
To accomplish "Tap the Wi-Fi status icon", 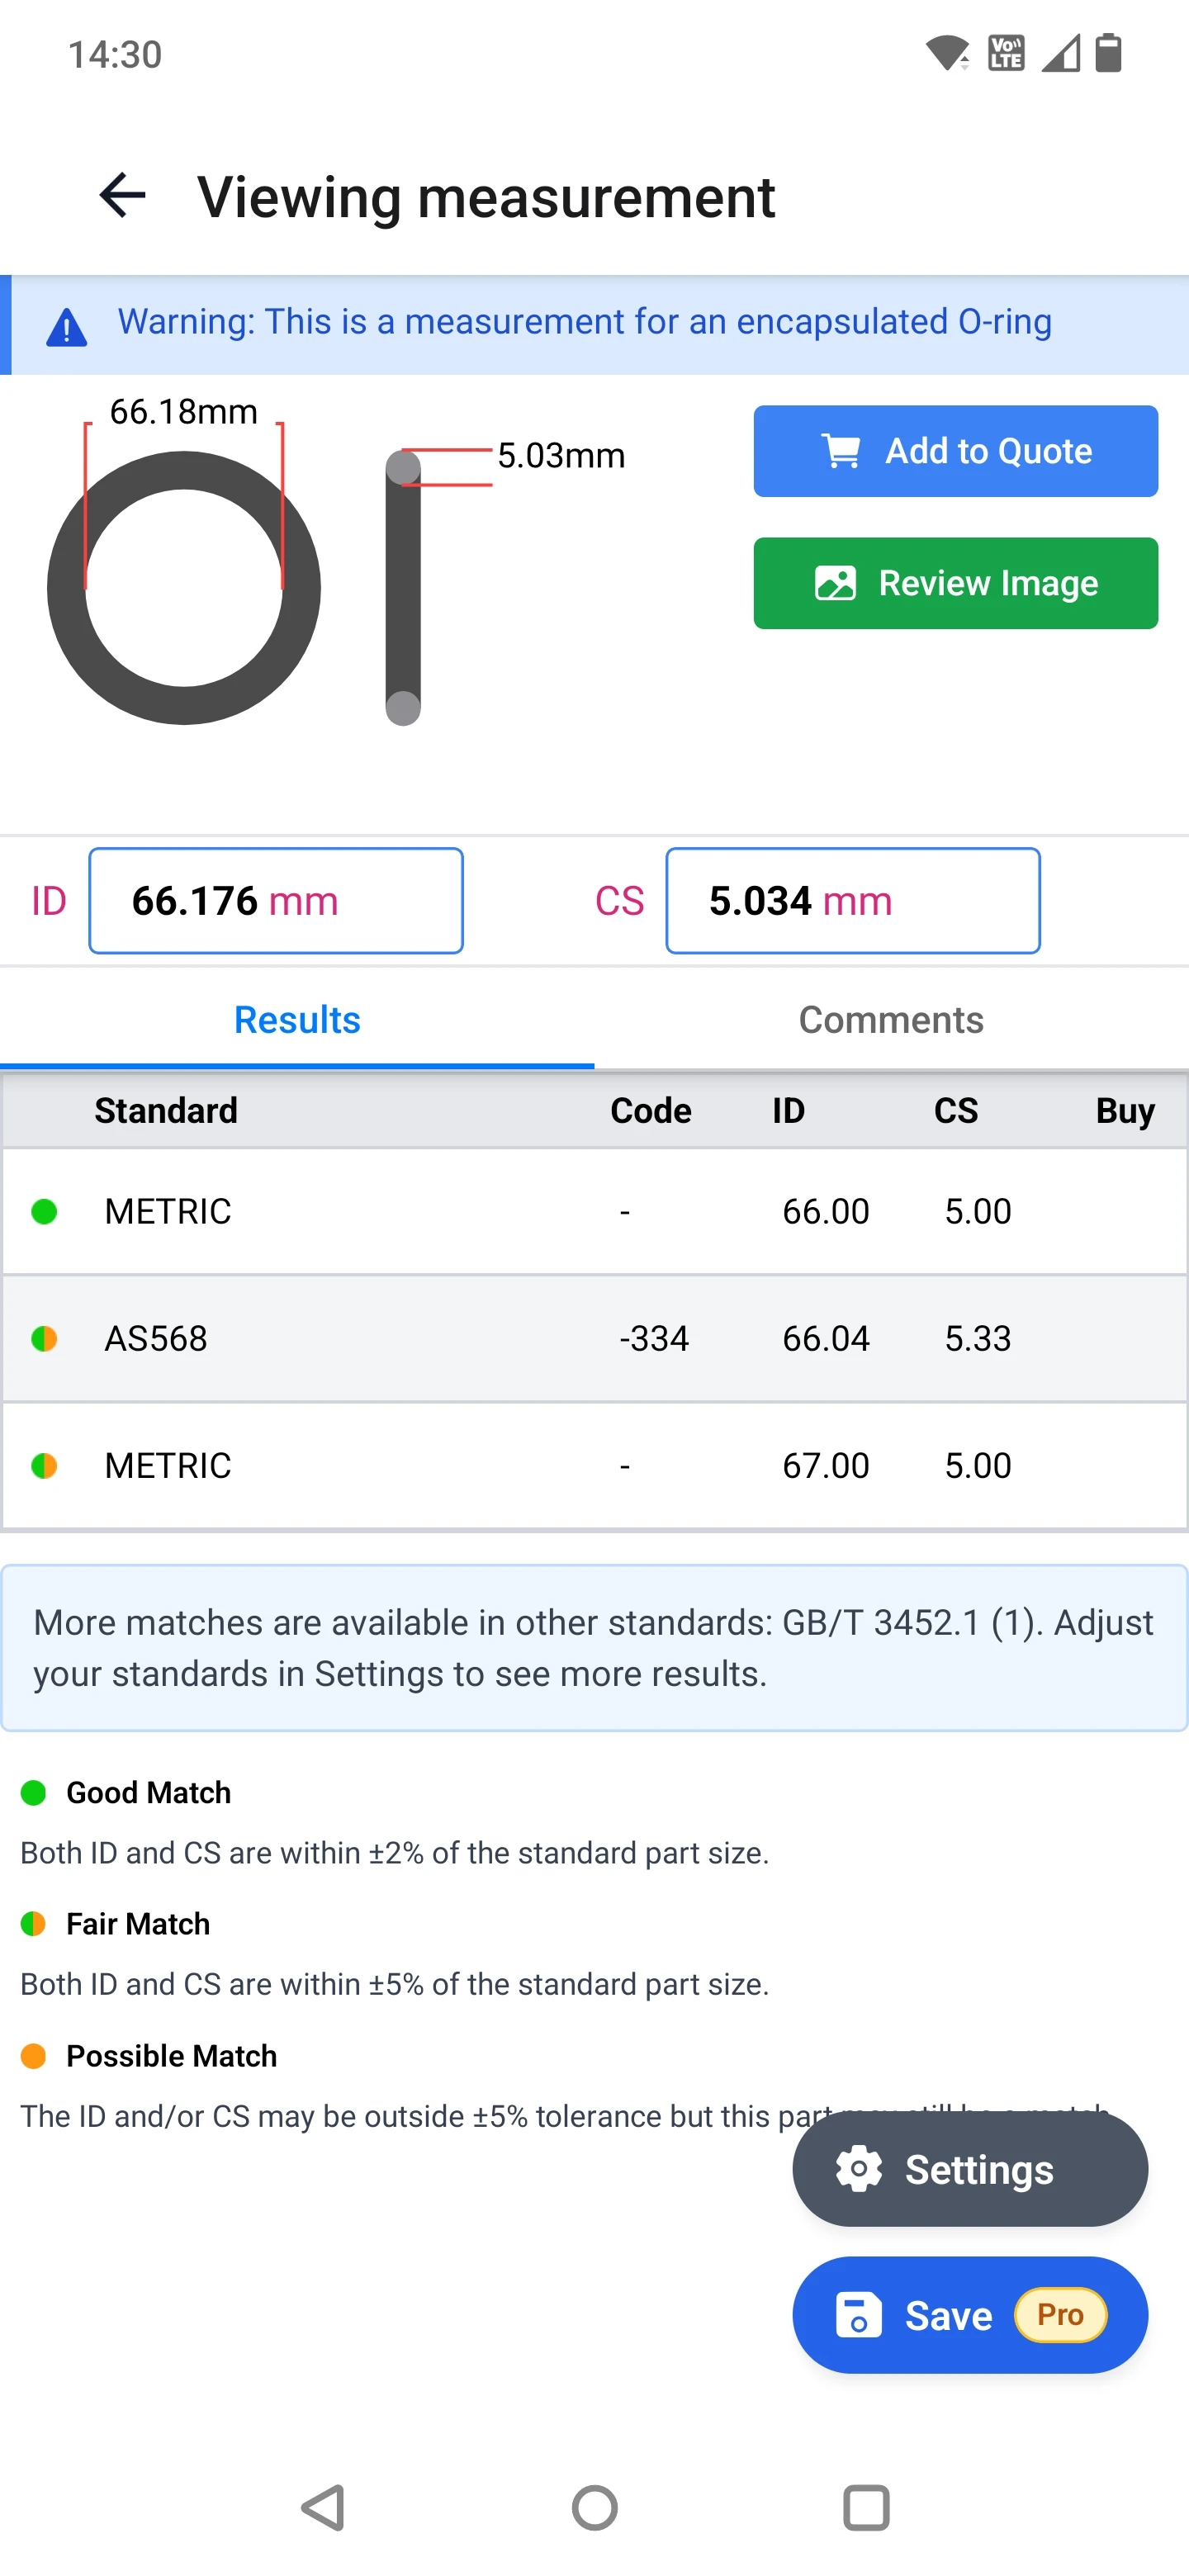I will [x=947, y=53].
